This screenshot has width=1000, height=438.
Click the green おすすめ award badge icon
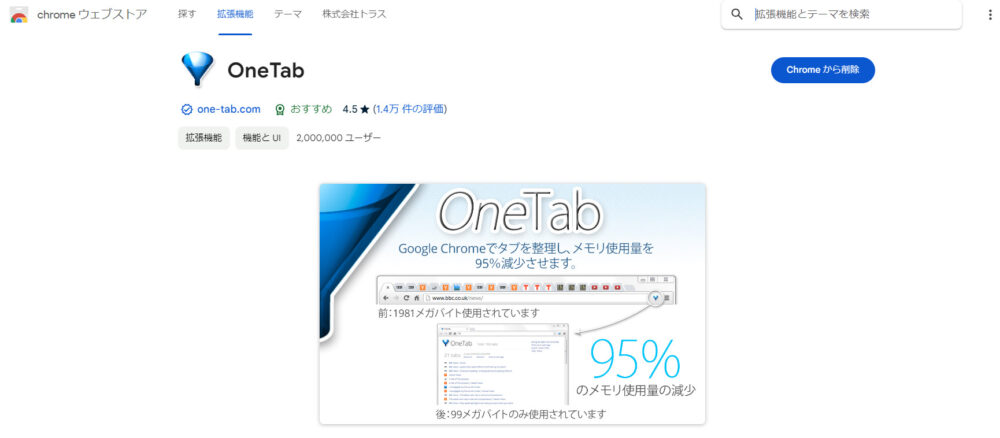pyautogui.click(x=279, y=110)
